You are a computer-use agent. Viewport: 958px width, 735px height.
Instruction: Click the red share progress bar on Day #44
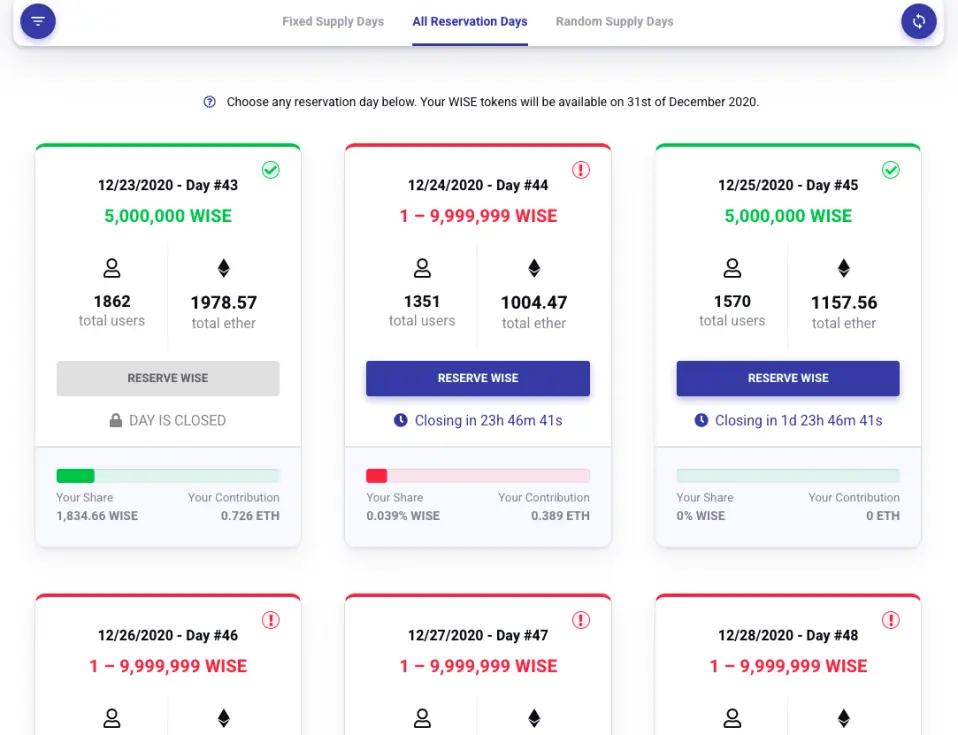point(478,476)
